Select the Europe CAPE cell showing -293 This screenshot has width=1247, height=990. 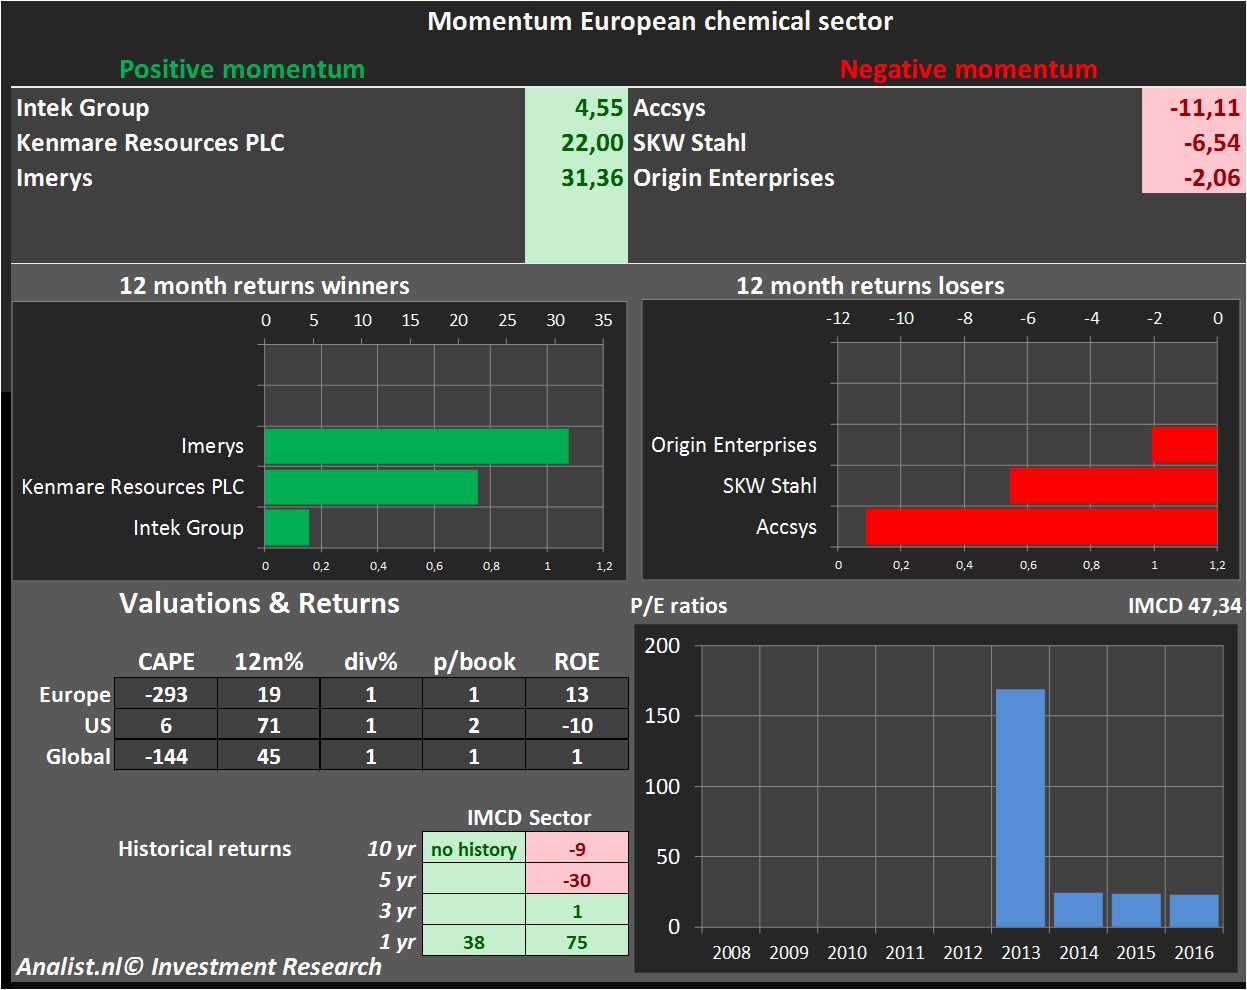(x=166, y=694)
